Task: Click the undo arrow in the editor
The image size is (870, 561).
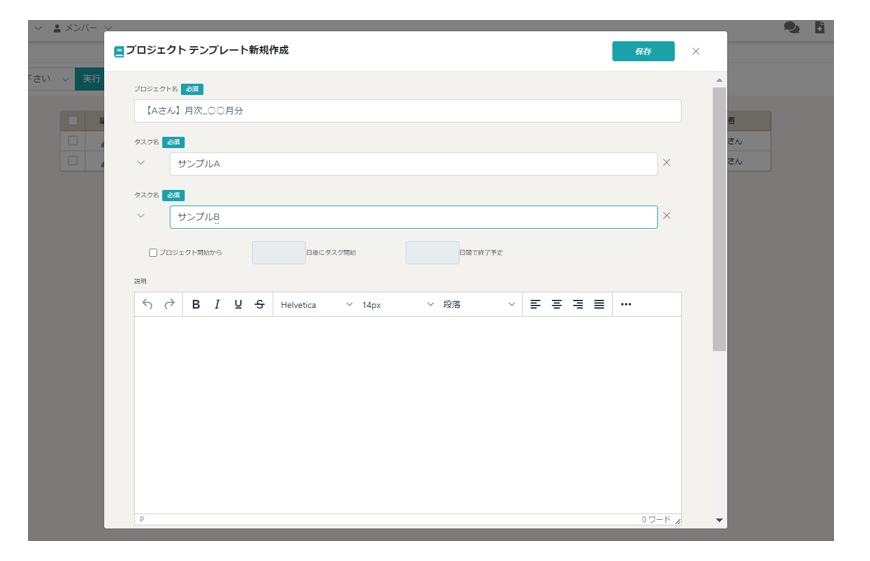Action: pyautogui.click(x=148, y=305)
